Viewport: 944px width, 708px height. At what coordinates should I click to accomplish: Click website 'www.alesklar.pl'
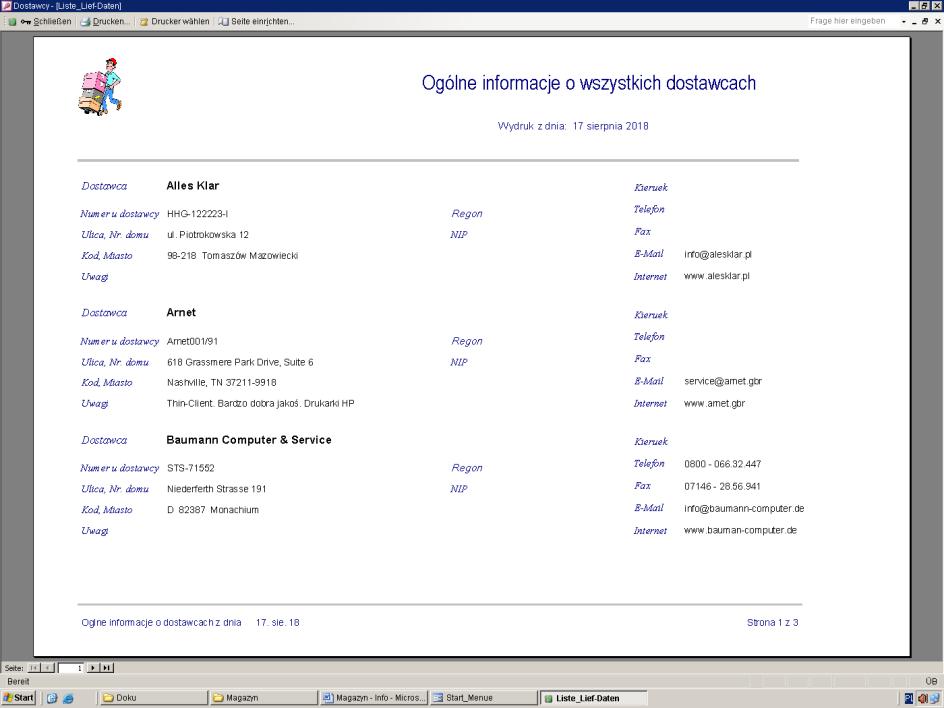(716, 276)
